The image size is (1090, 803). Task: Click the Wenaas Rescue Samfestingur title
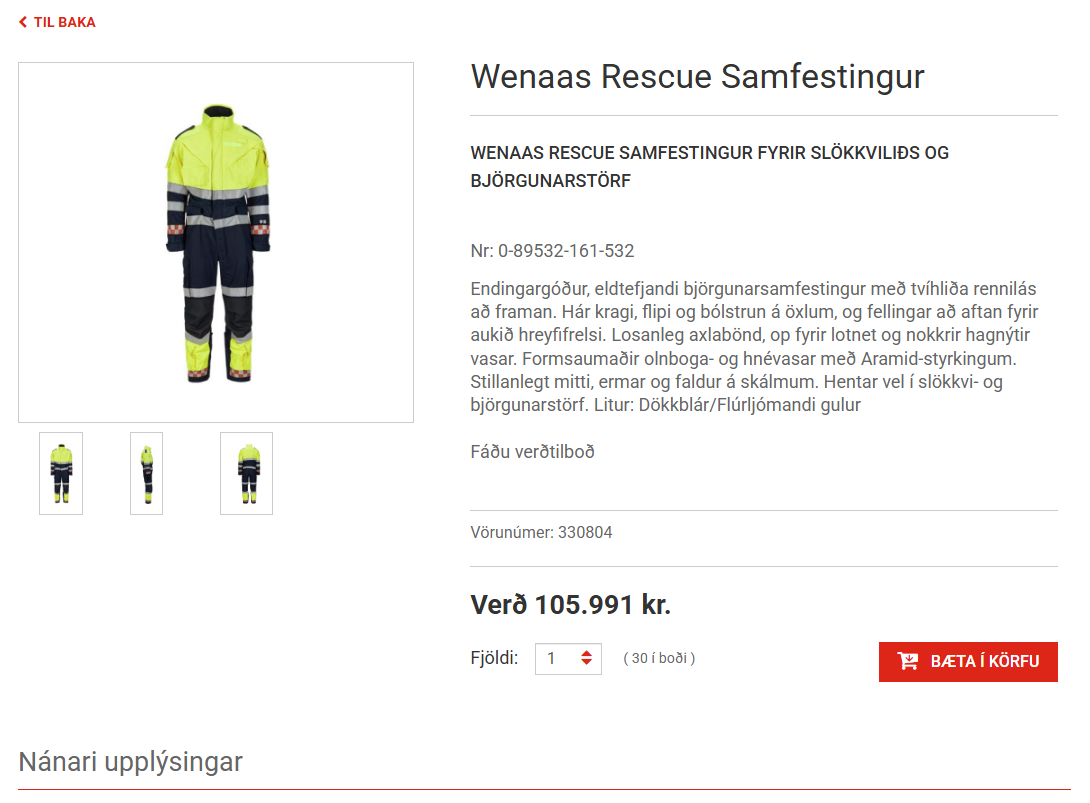(697, 76)
